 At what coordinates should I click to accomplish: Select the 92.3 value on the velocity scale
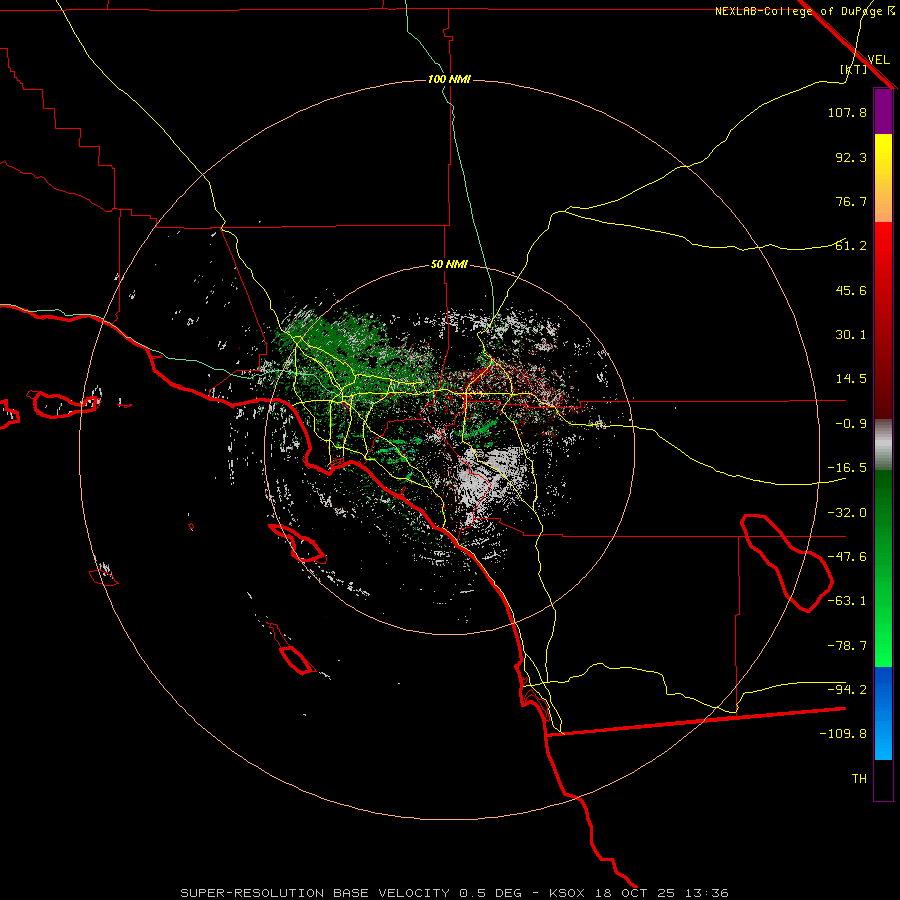pos(851,157)
